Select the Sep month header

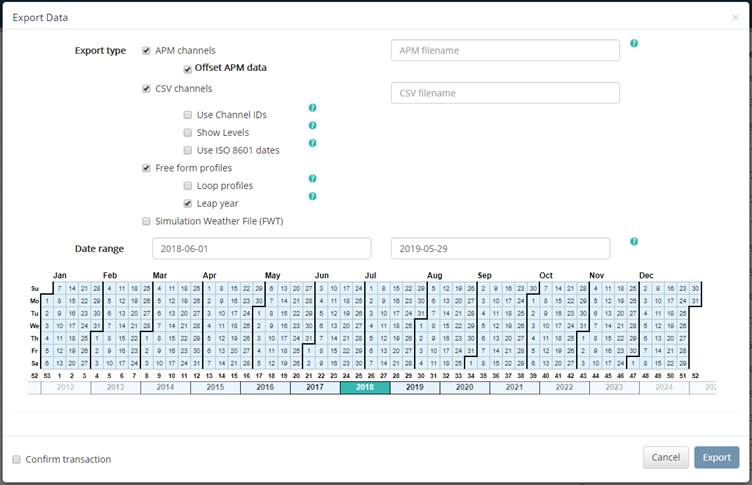[x=484, y=275]
